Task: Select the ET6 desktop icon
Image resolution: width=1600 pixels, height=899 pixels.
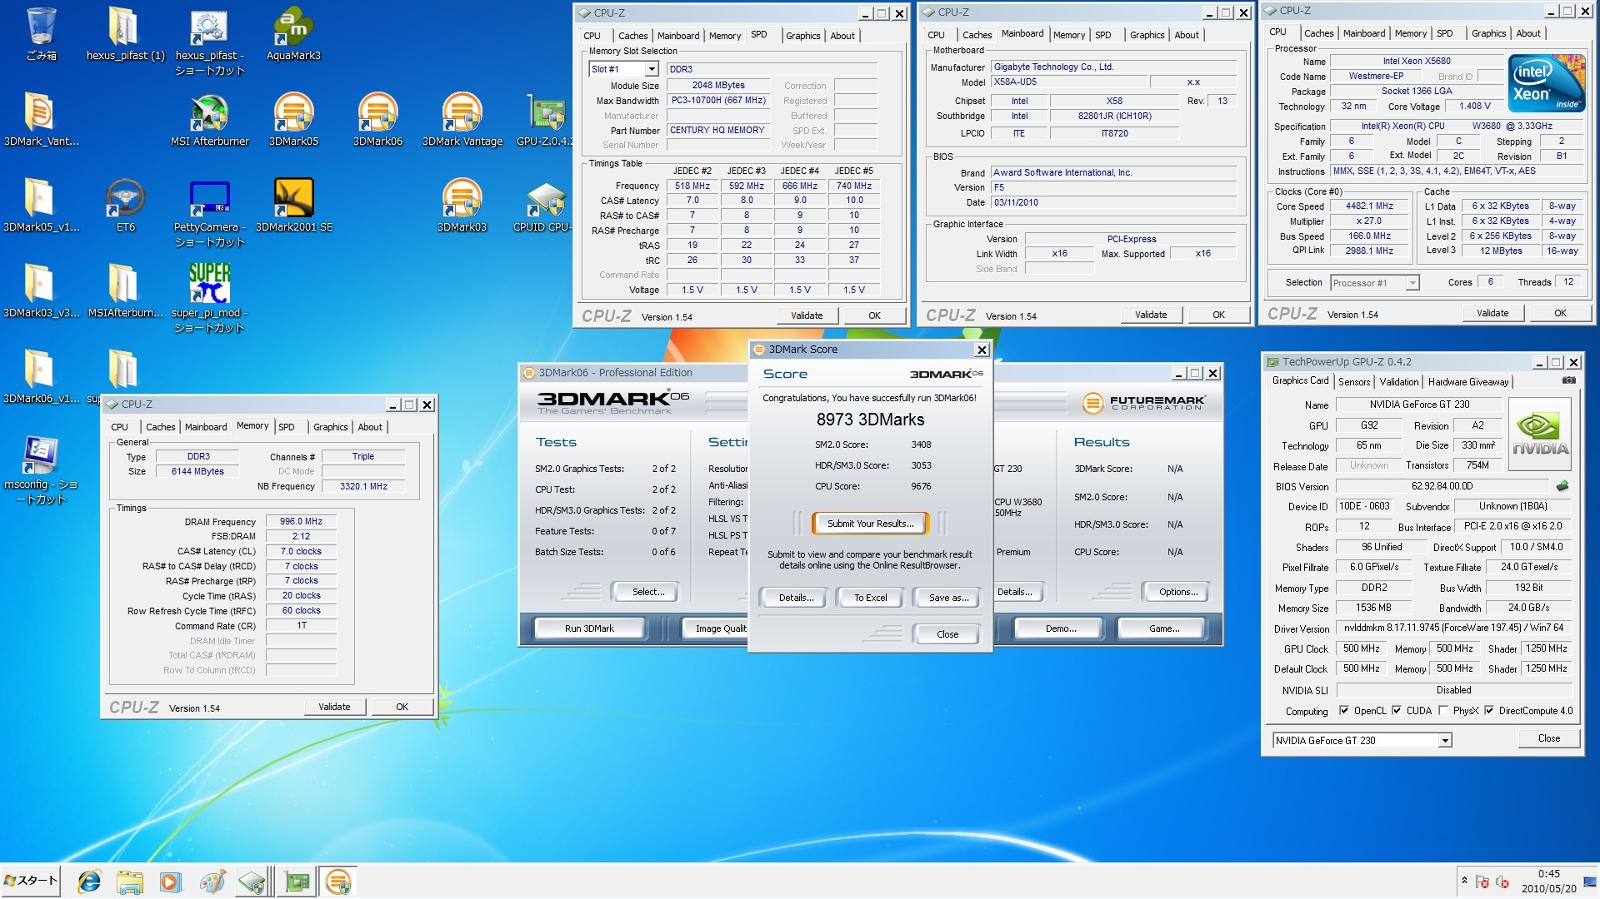Action: (125, 206)
